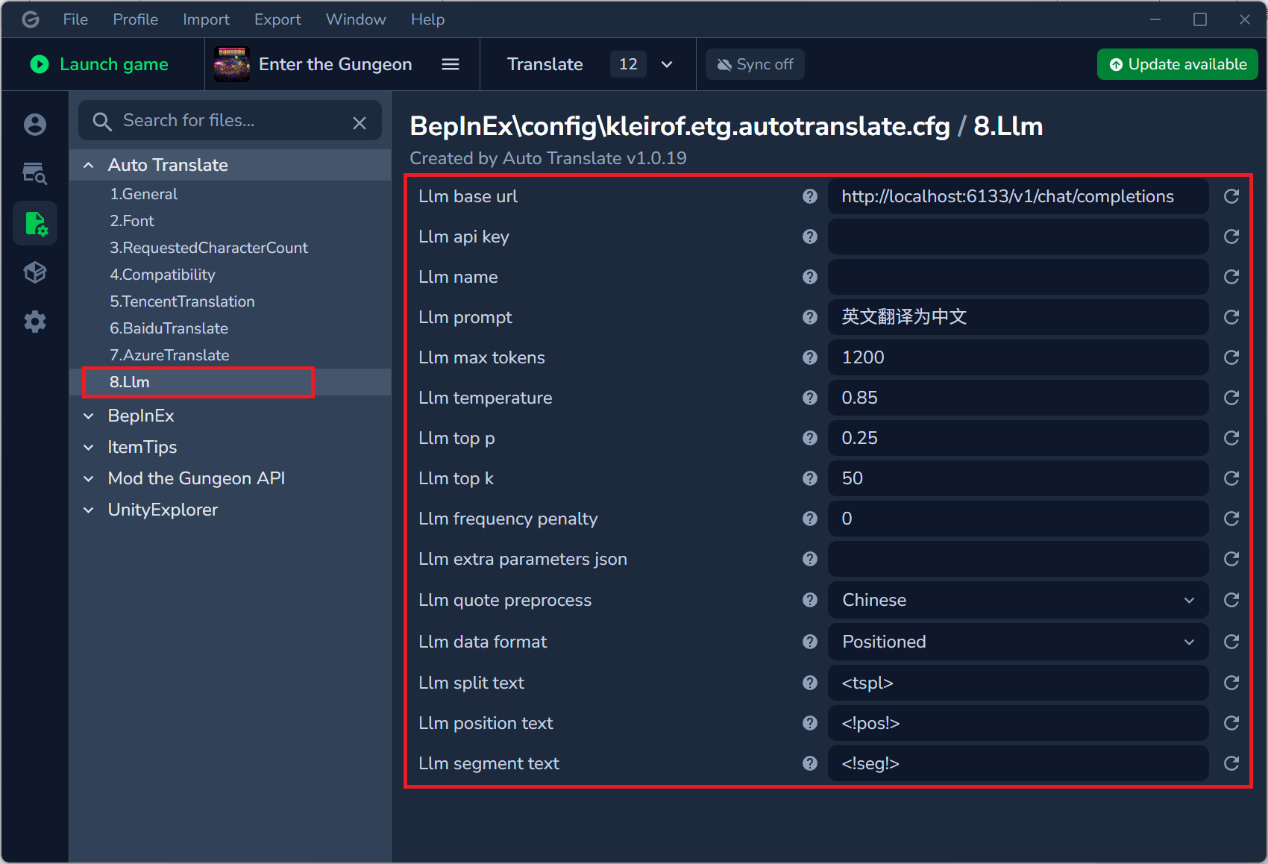
Task: Click the Llm max tokens field
Action: pyautogui.click(x=1018, y=357)
